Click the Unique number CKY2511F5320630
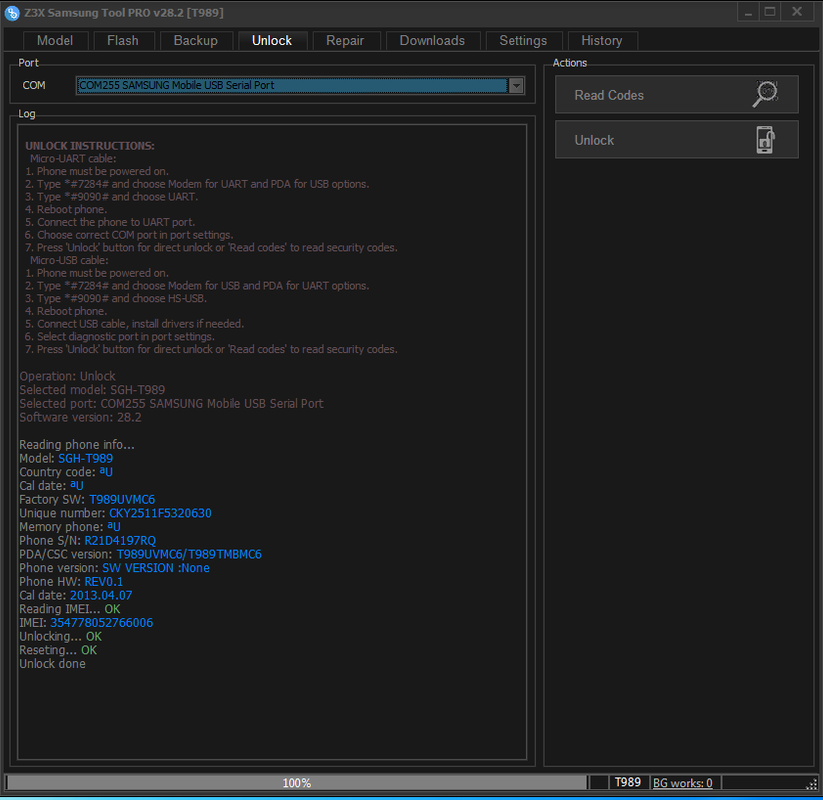Viewport: 823px width, 800px height. pos(160,513)
